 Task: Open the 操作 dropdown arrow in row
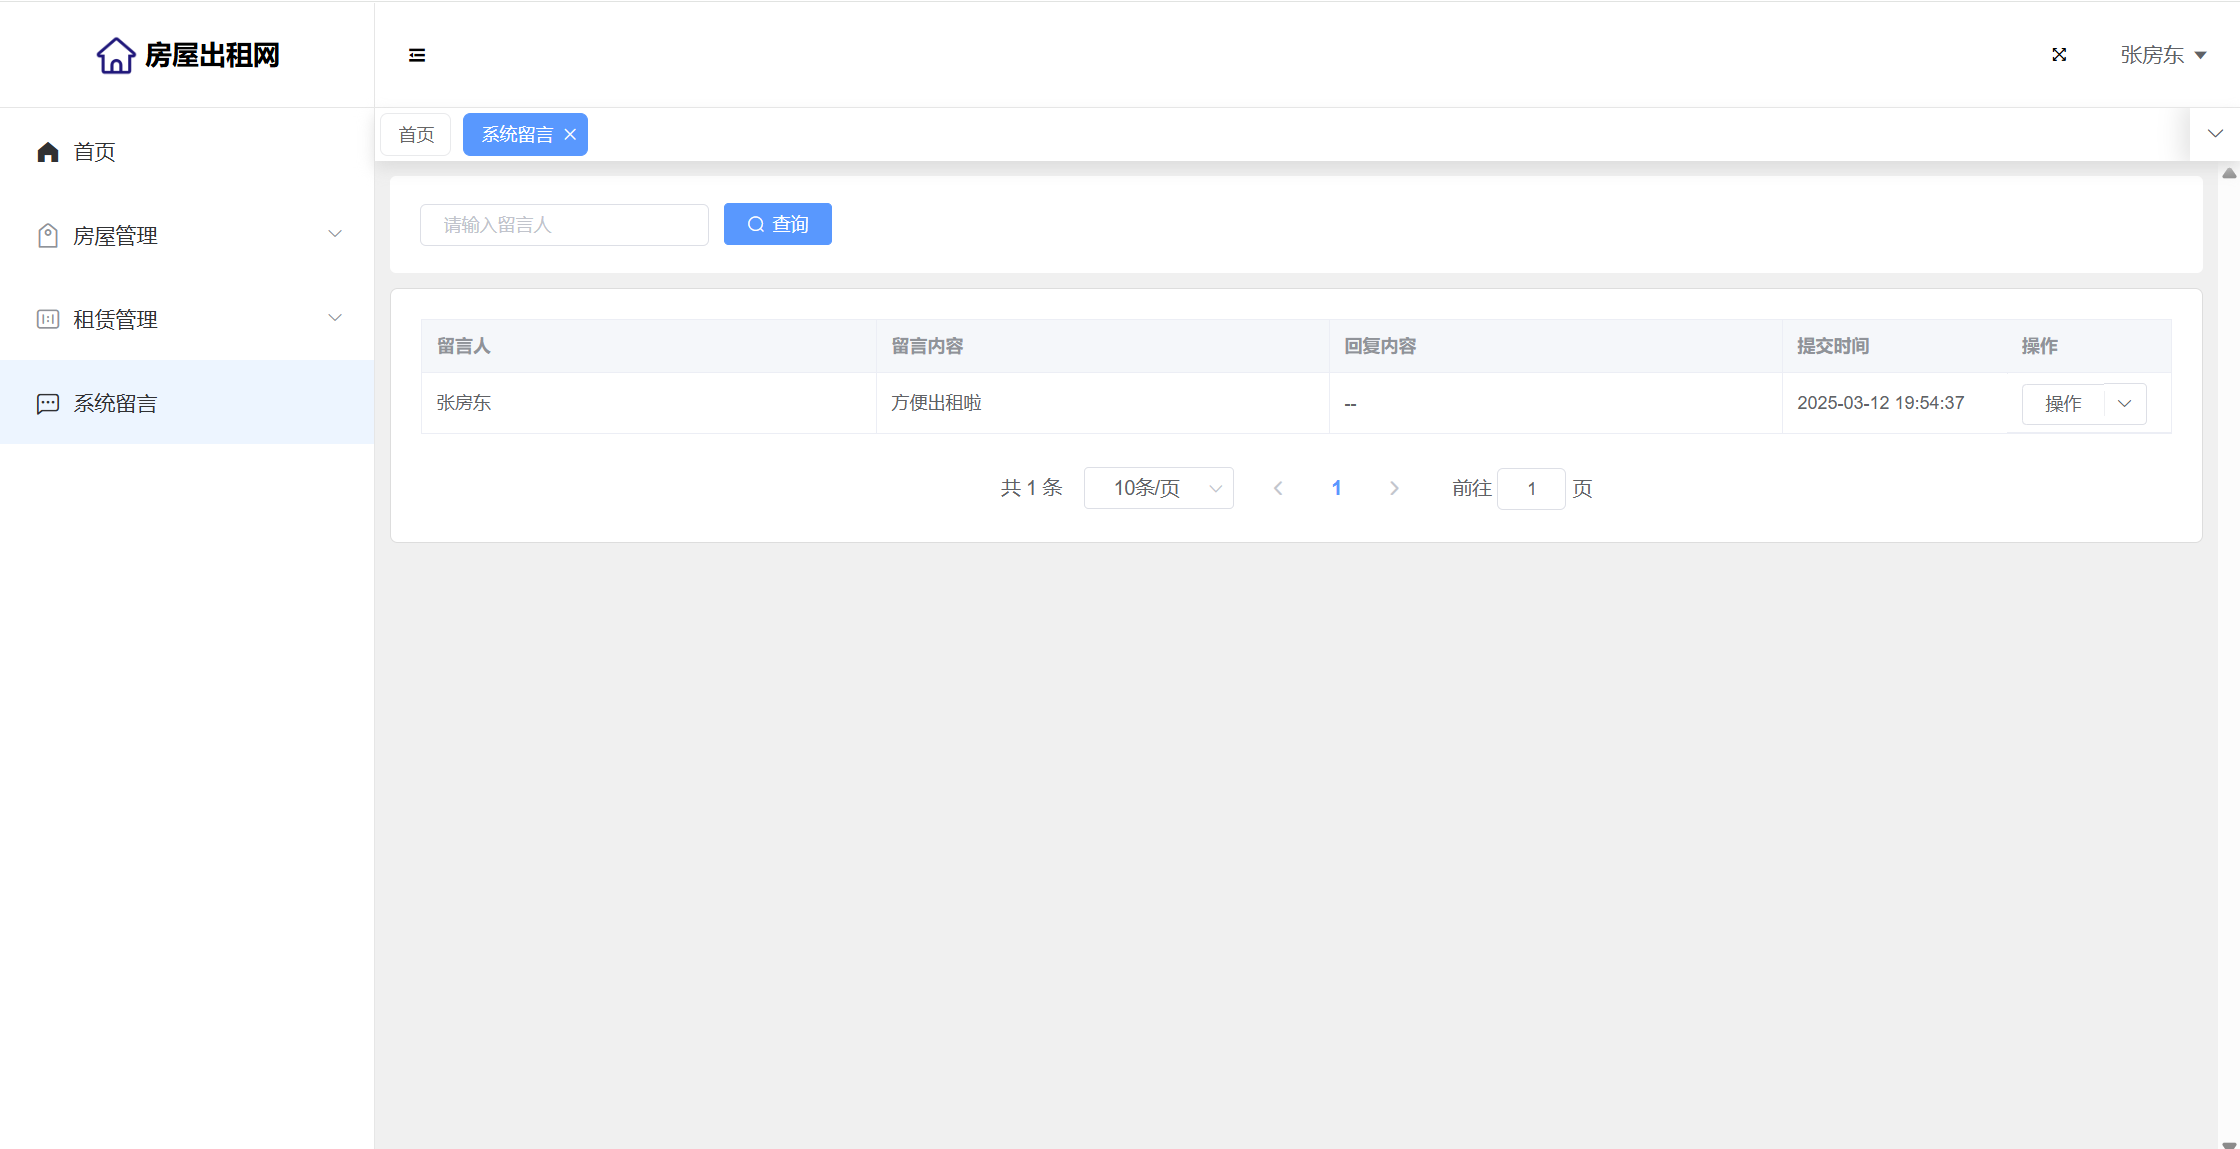click(x=2125, y=404)
